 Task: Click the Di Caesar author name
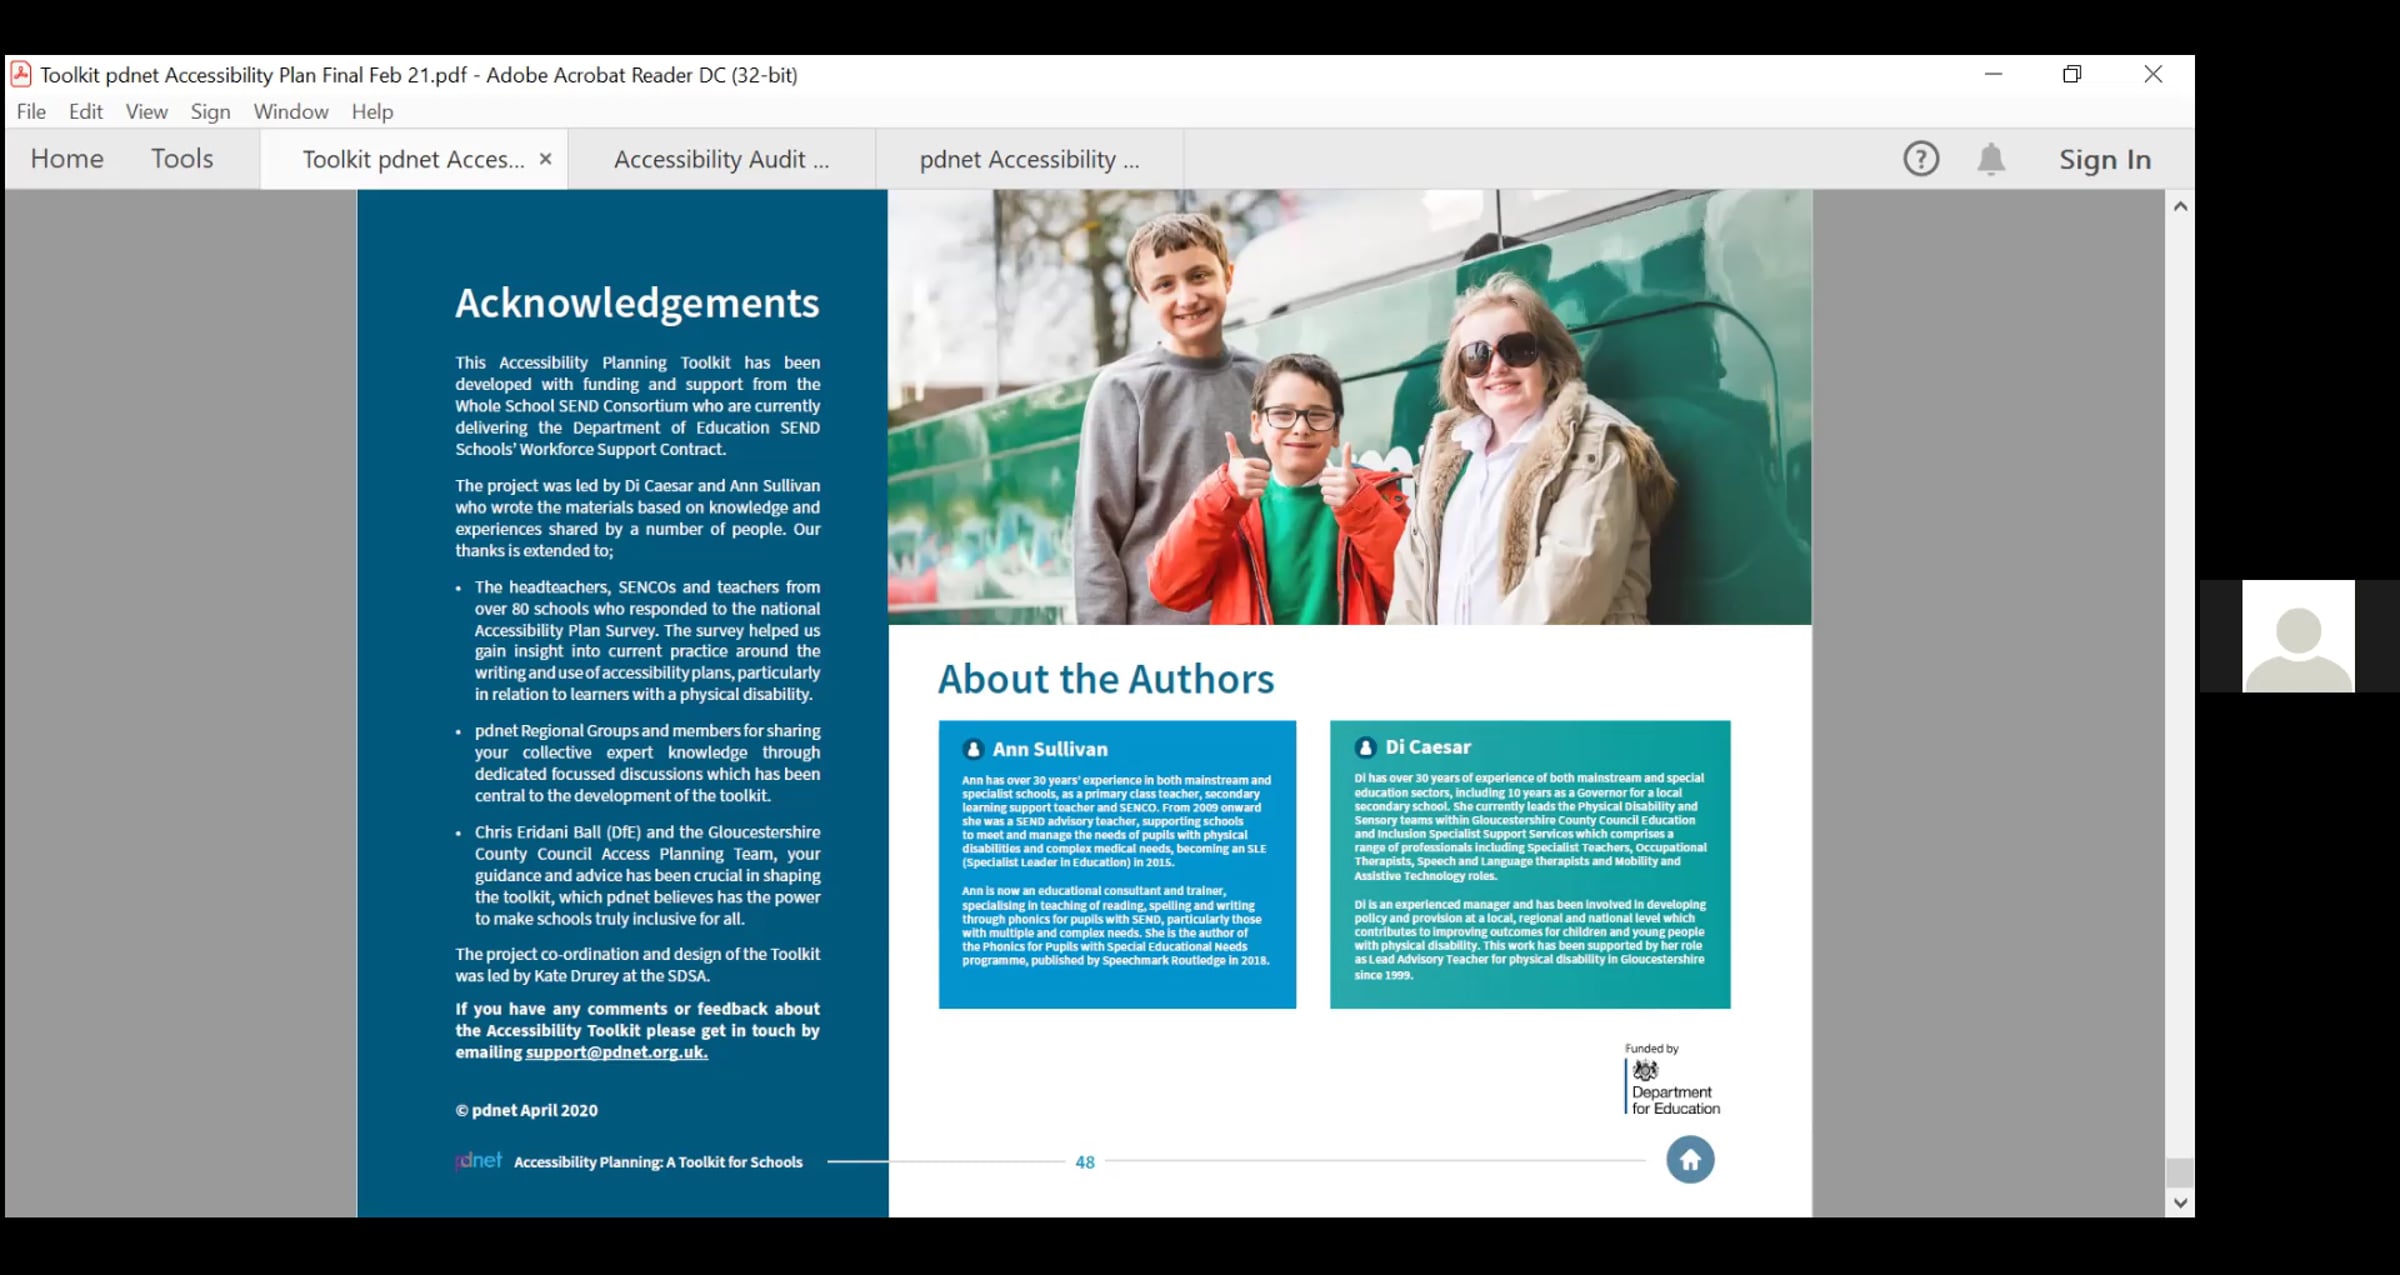(1428, 747)
